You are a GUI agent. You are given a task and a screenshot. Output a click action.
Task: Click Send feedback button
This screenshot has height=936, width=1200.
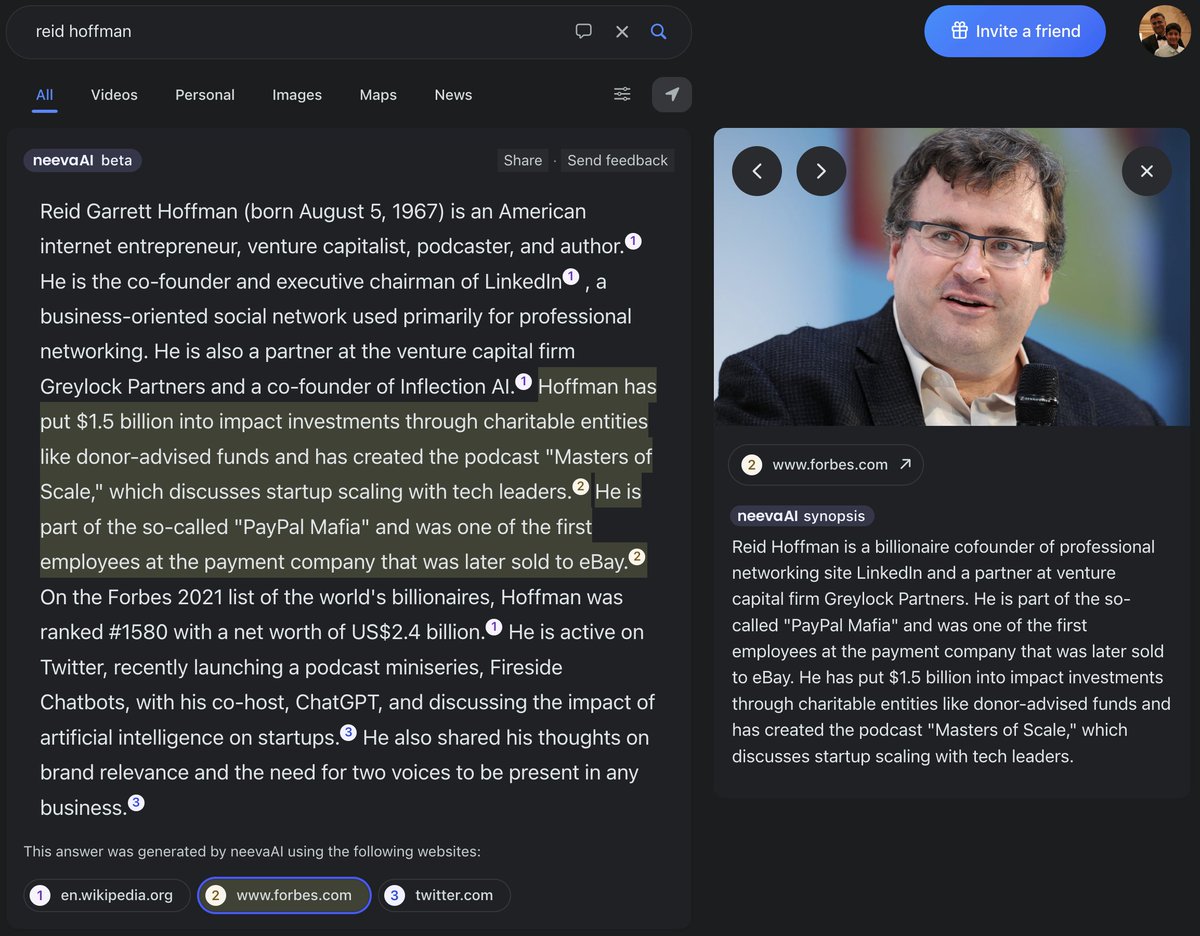[x=617, y=160]
